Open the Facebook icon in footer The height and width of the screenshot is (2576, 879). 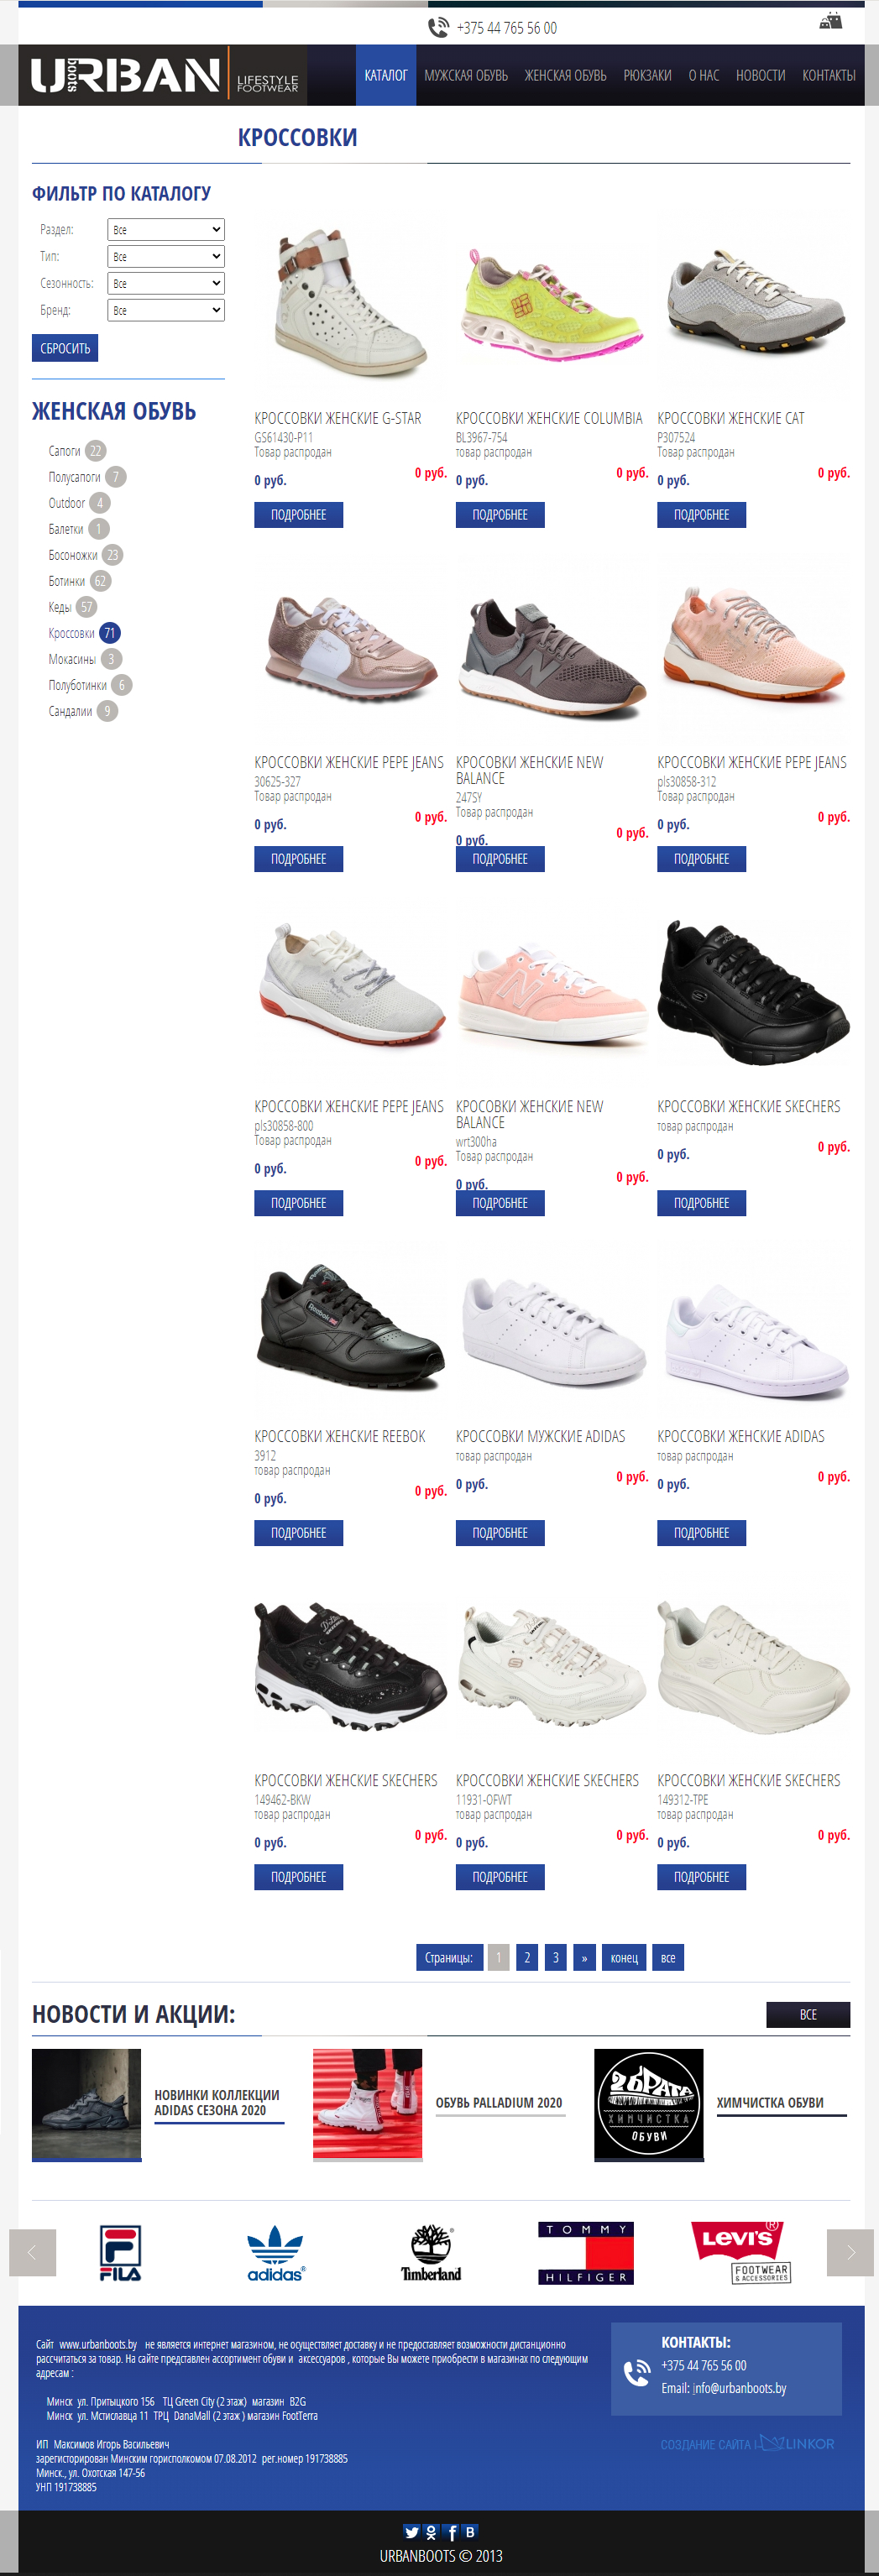451,2532
